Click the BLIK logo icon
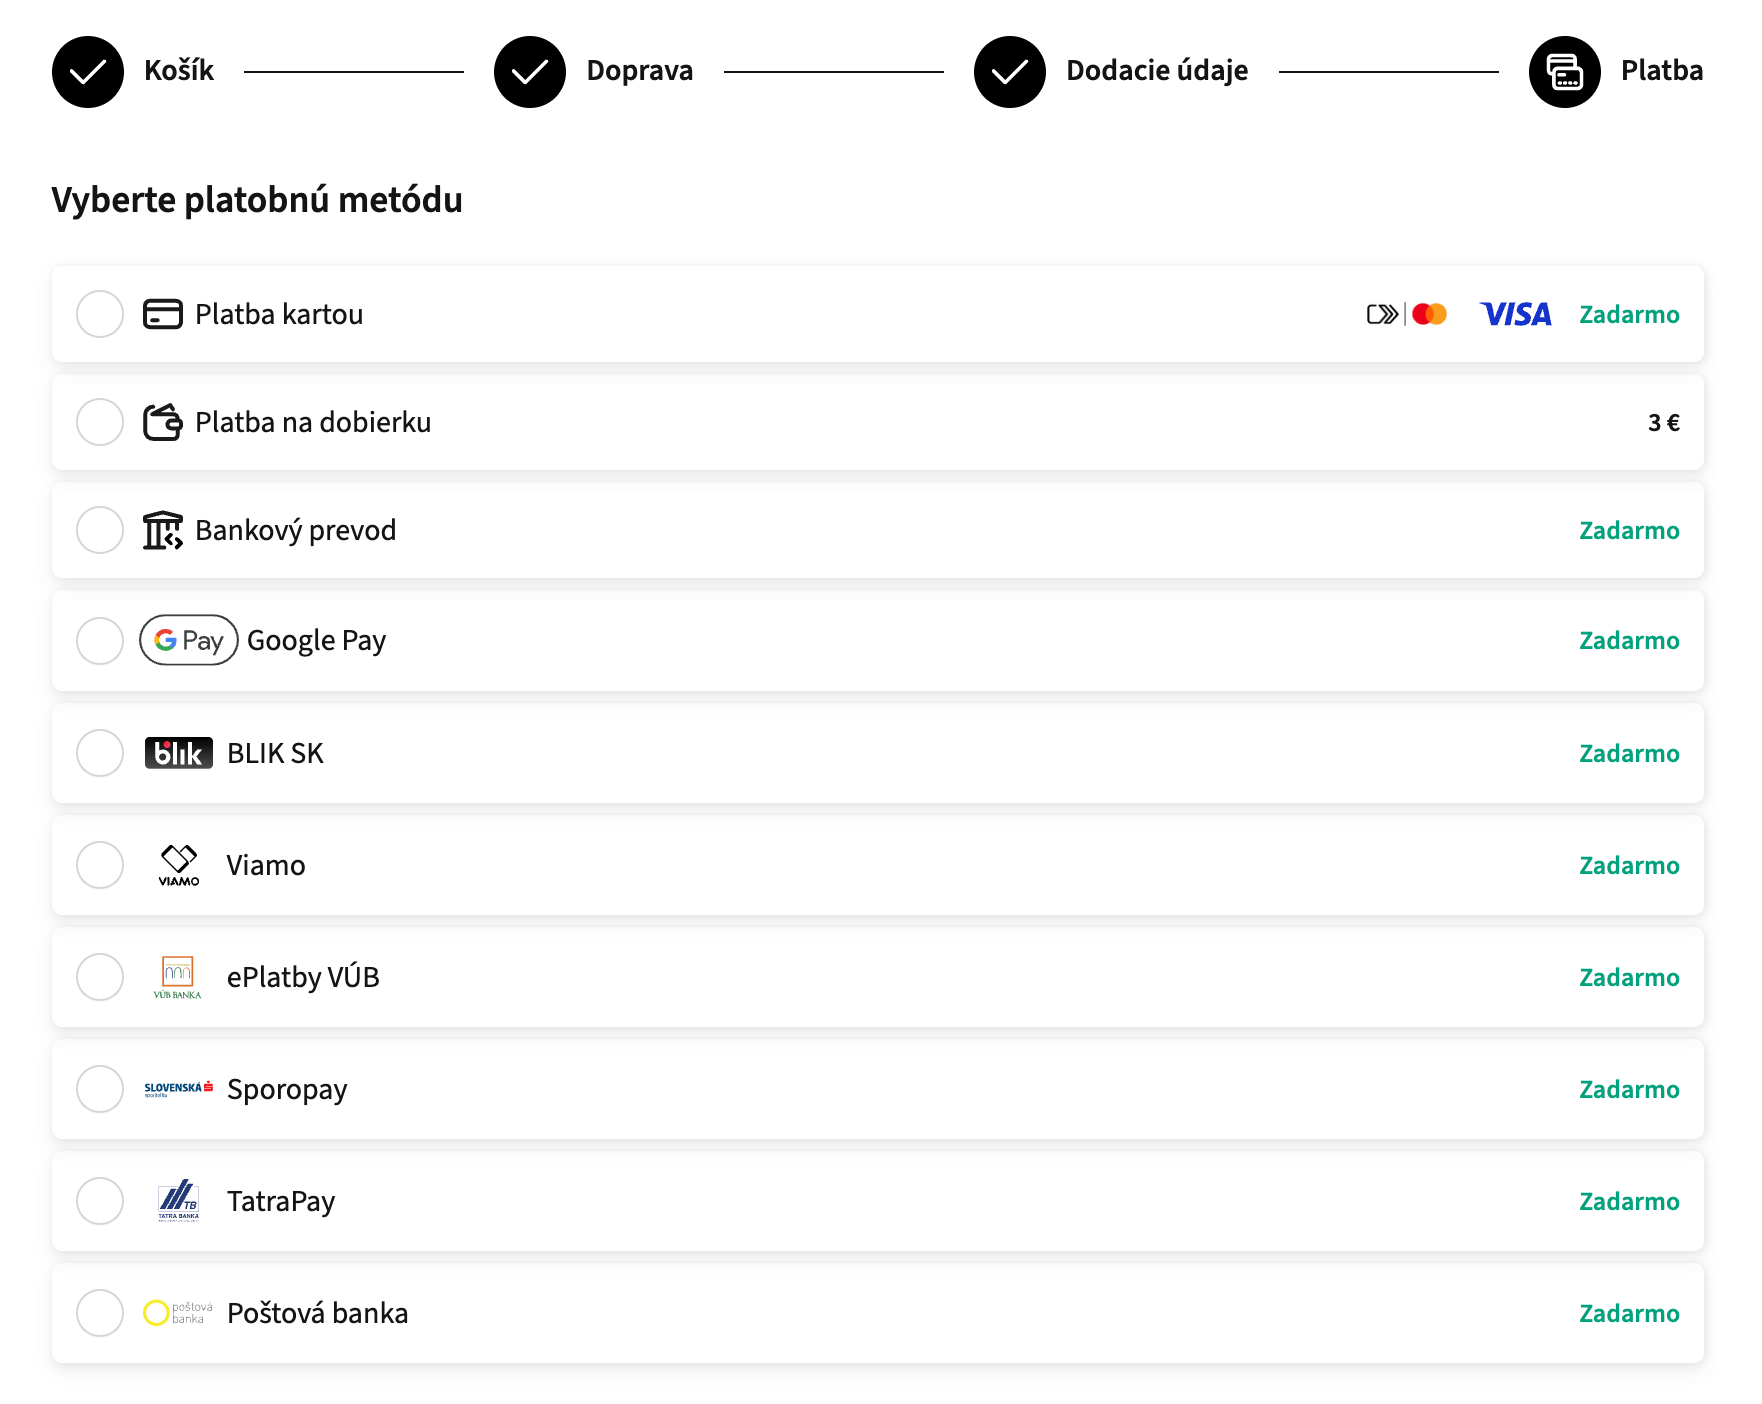This screenshot has width=1762, height=1404. tap(179, 753)
